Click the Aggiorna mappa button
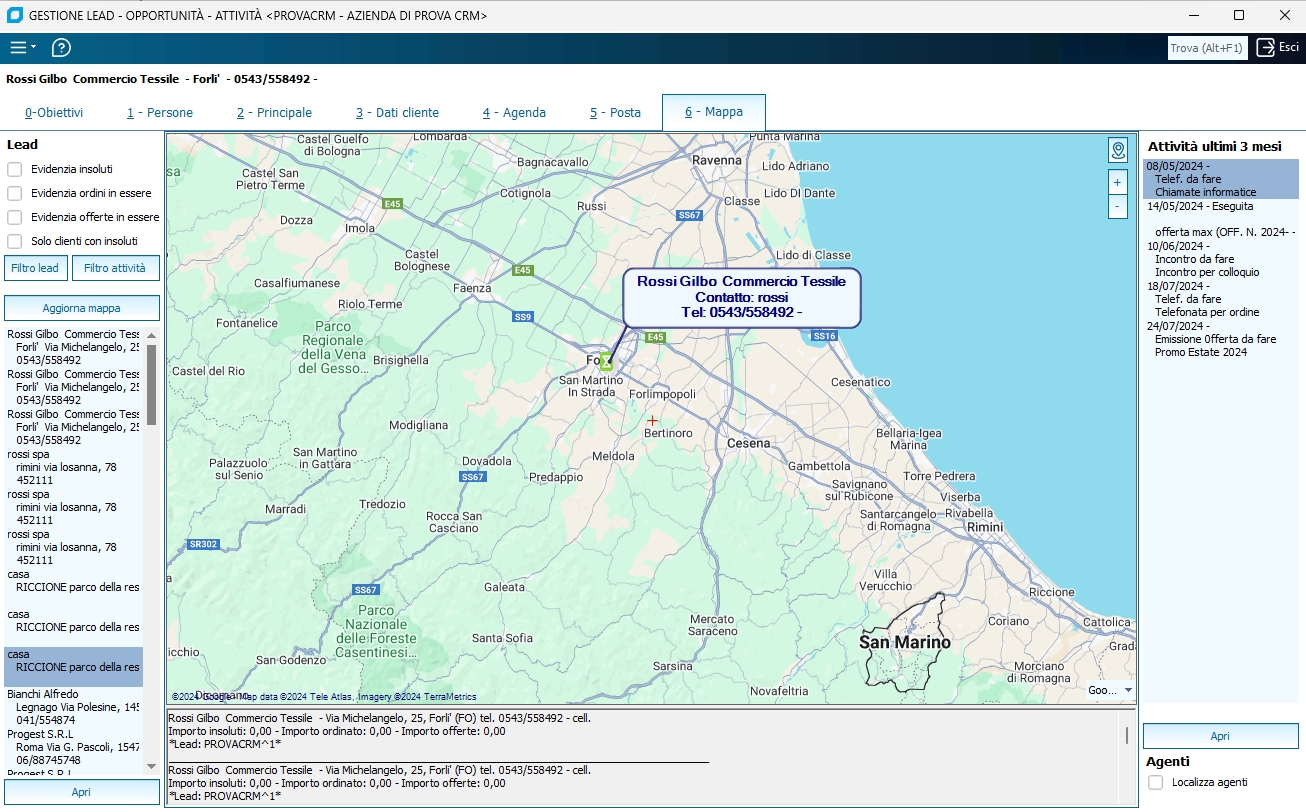The width and height of the screenshot is (1306, 812). 82,308
